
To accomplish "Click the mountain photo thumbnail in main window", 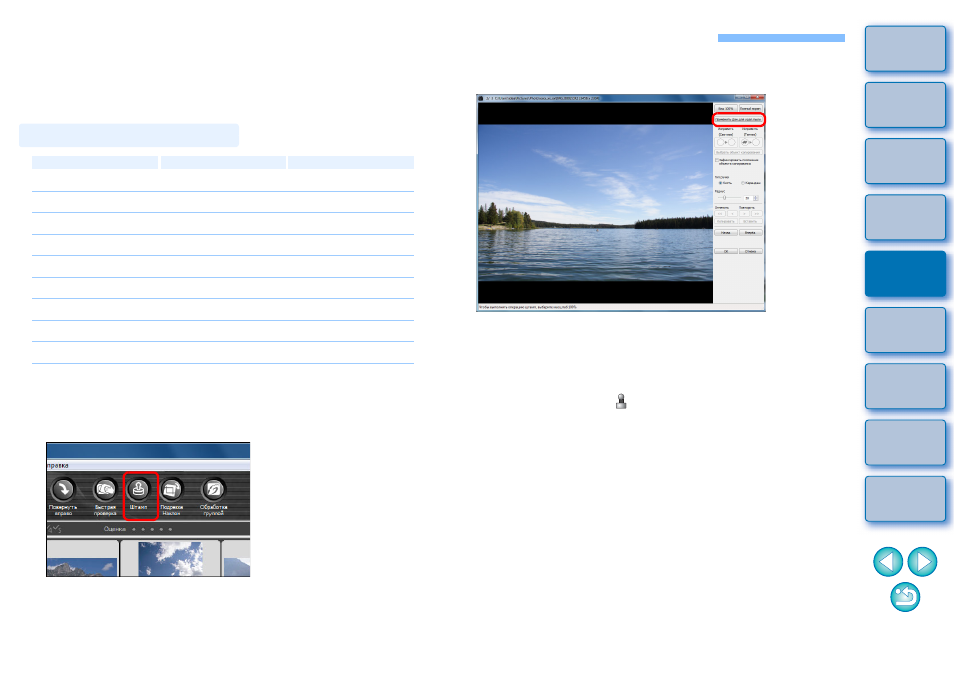I will (82, 568).
